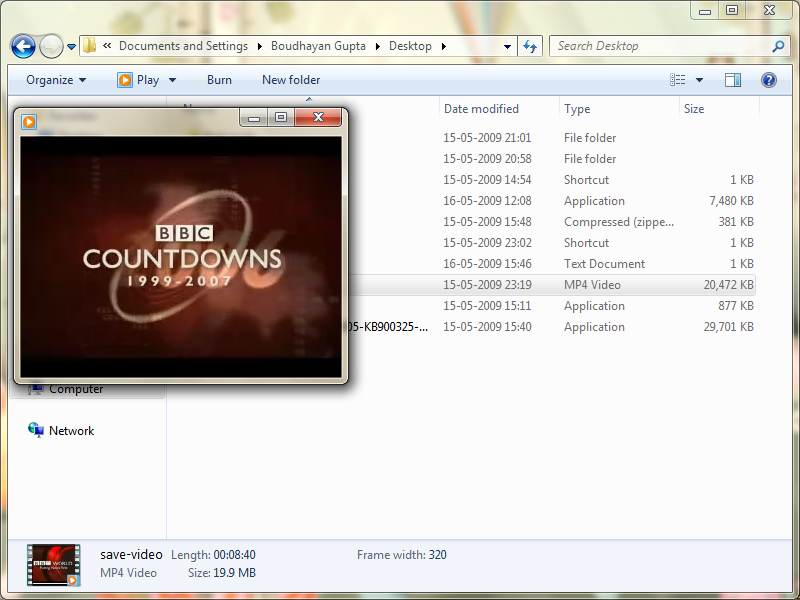Toggle the preview pane button
The image size is (800, 600).
click(x=733, y=80)
